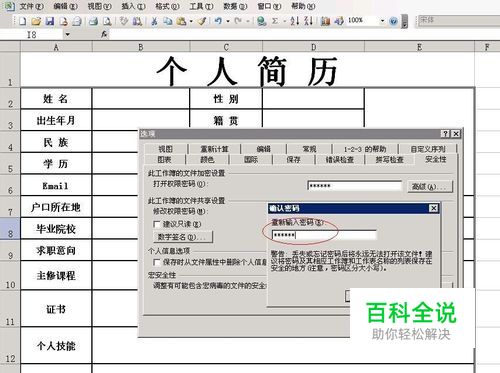Switch to the 重新计算 tab
Screen dimensions: 500x373
pos(214,149)
